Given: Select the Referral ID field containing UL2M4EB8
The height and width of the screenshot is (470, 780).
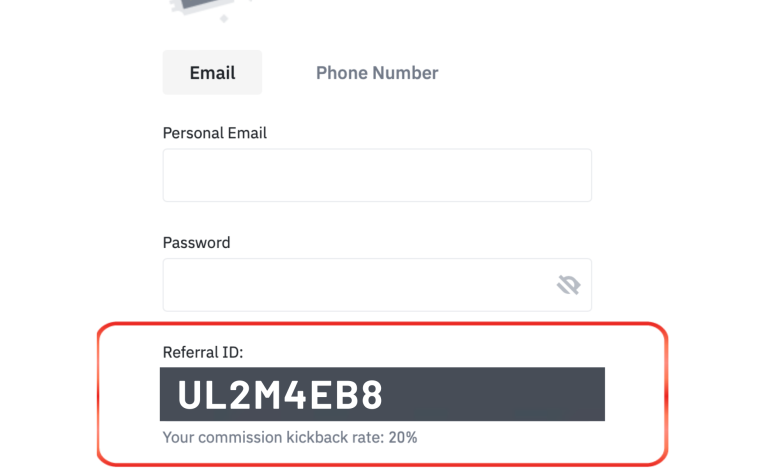Looking at the screenshot, I should 382,394.
